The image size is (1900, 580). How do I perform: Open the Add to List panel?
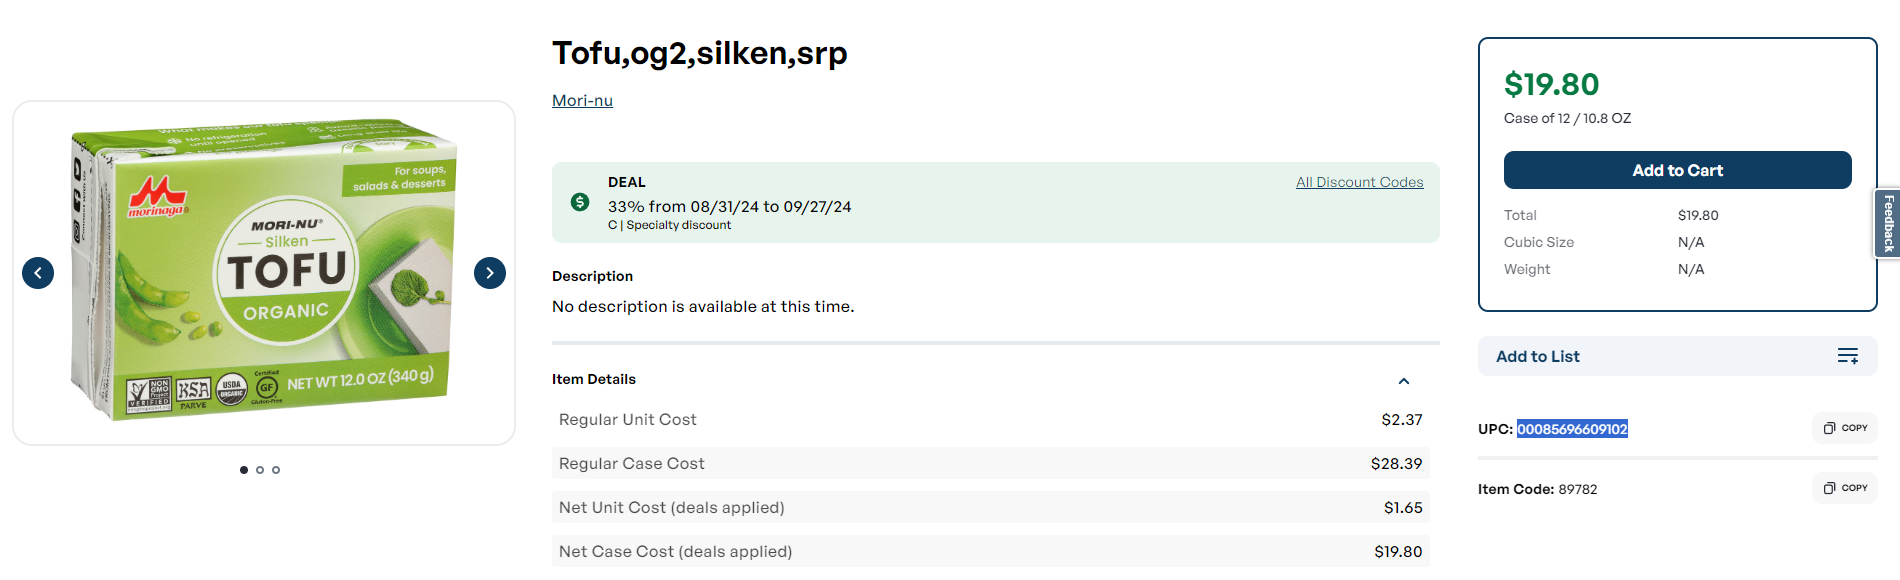click(1677, 356)
